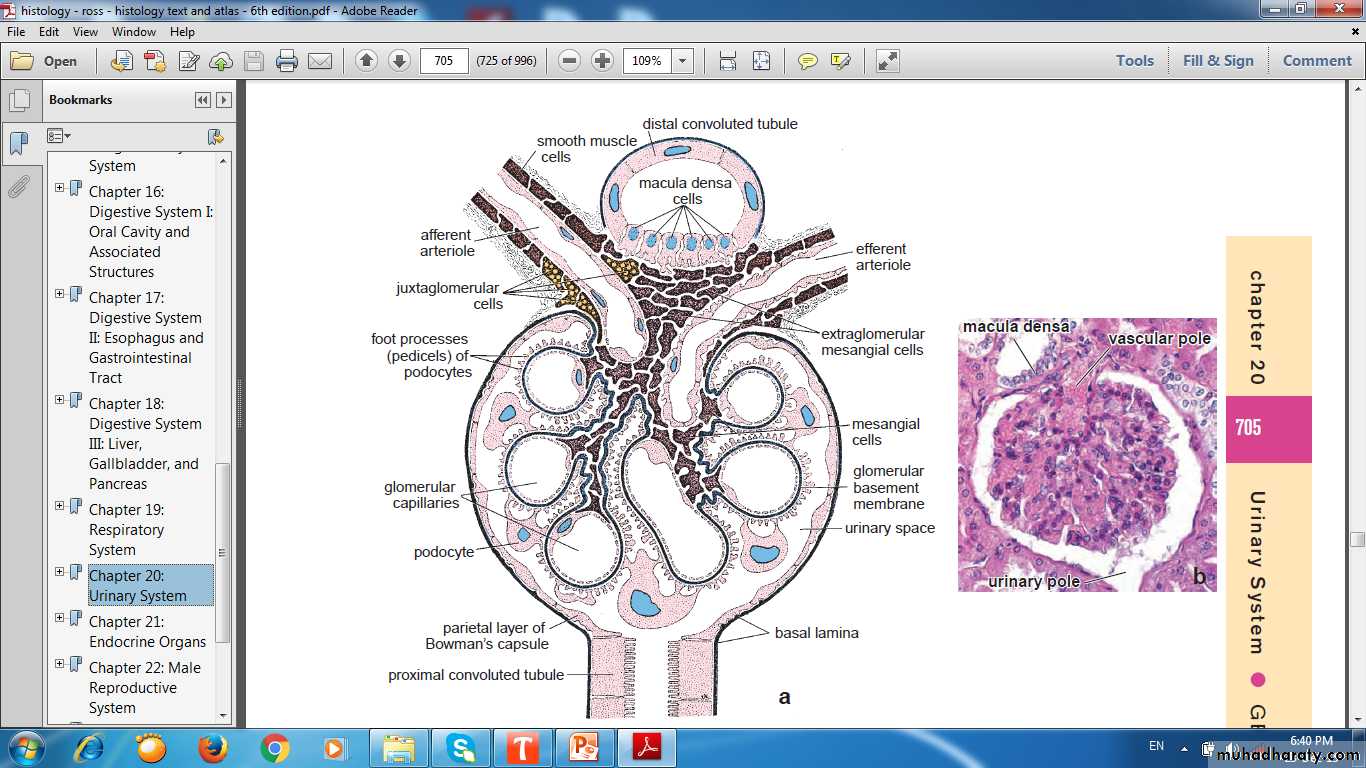Go to previous page with up arrow
The image size is (1366, 768).
pyautogui.click(x=366, y=61)
